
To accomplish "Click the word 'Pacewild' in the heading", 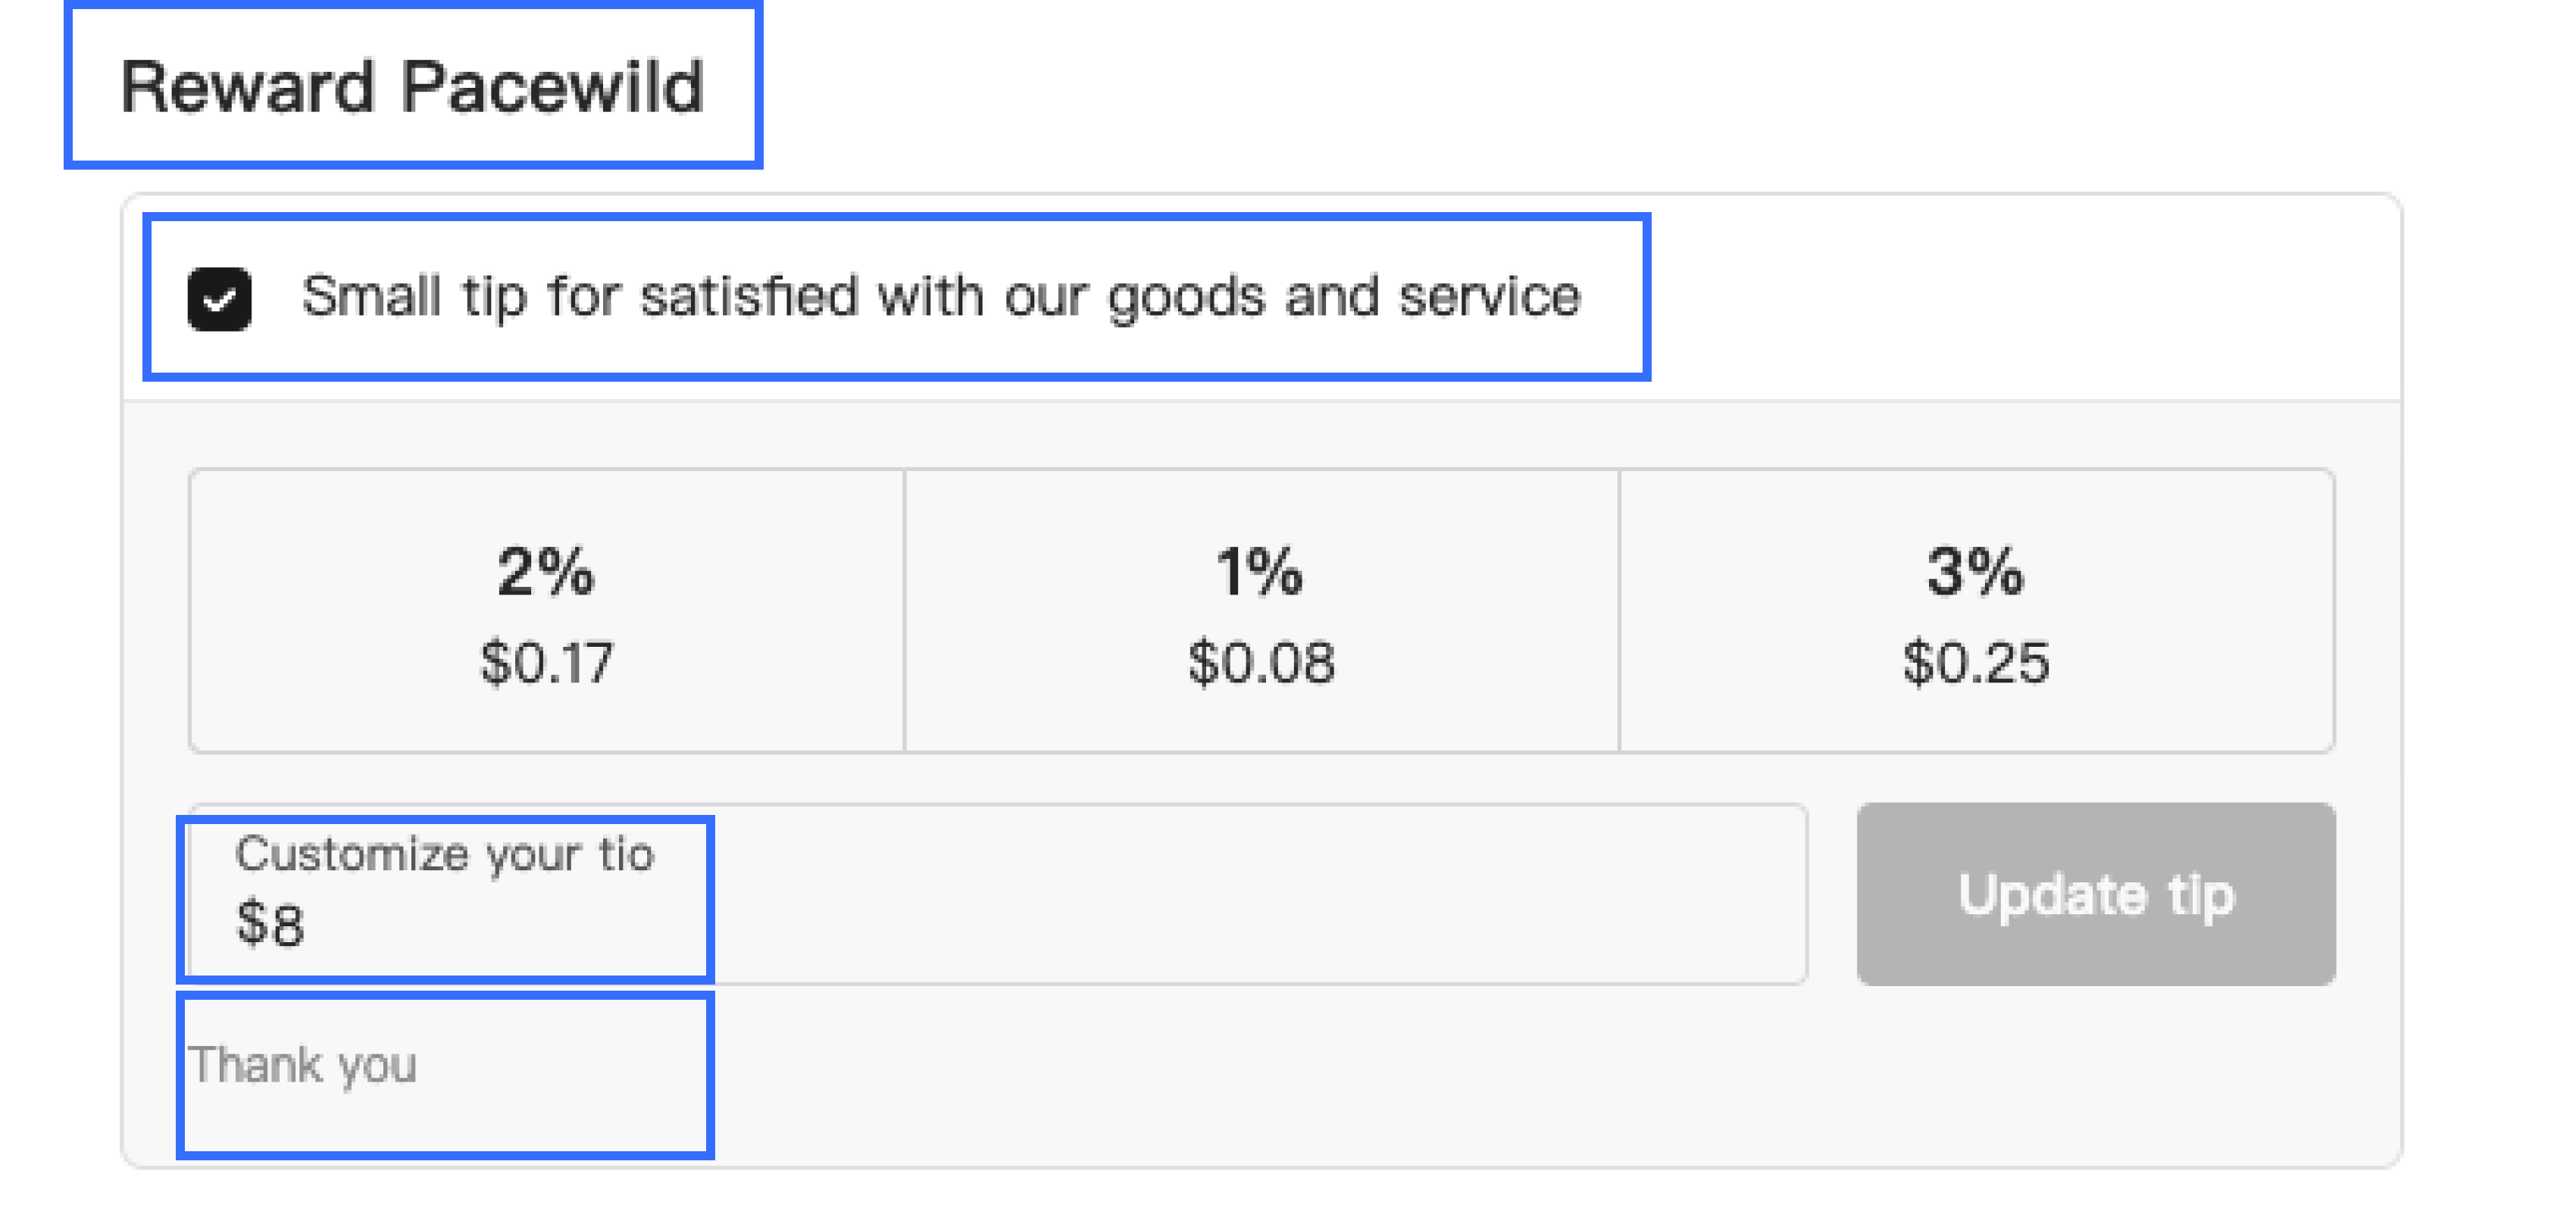I will coord(552,87).
